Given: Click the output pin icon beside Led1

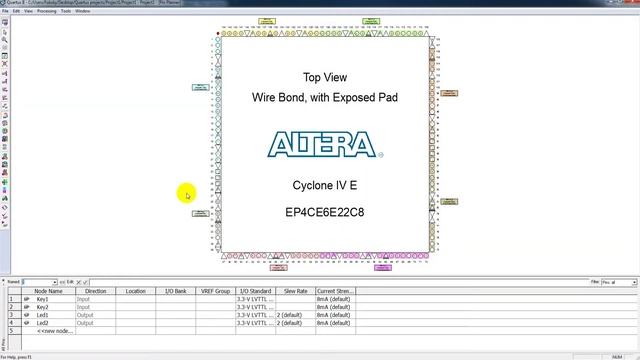Looking at the screenshot, I should tap(27, 315).
